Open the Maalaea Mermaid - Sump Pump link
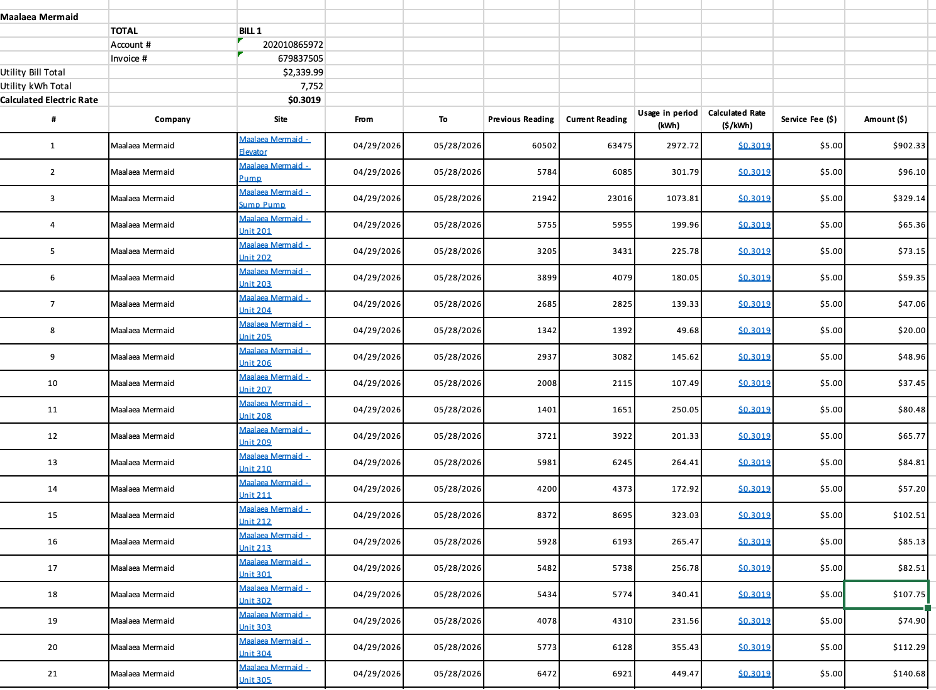936x690 pixels. point(275,198)
